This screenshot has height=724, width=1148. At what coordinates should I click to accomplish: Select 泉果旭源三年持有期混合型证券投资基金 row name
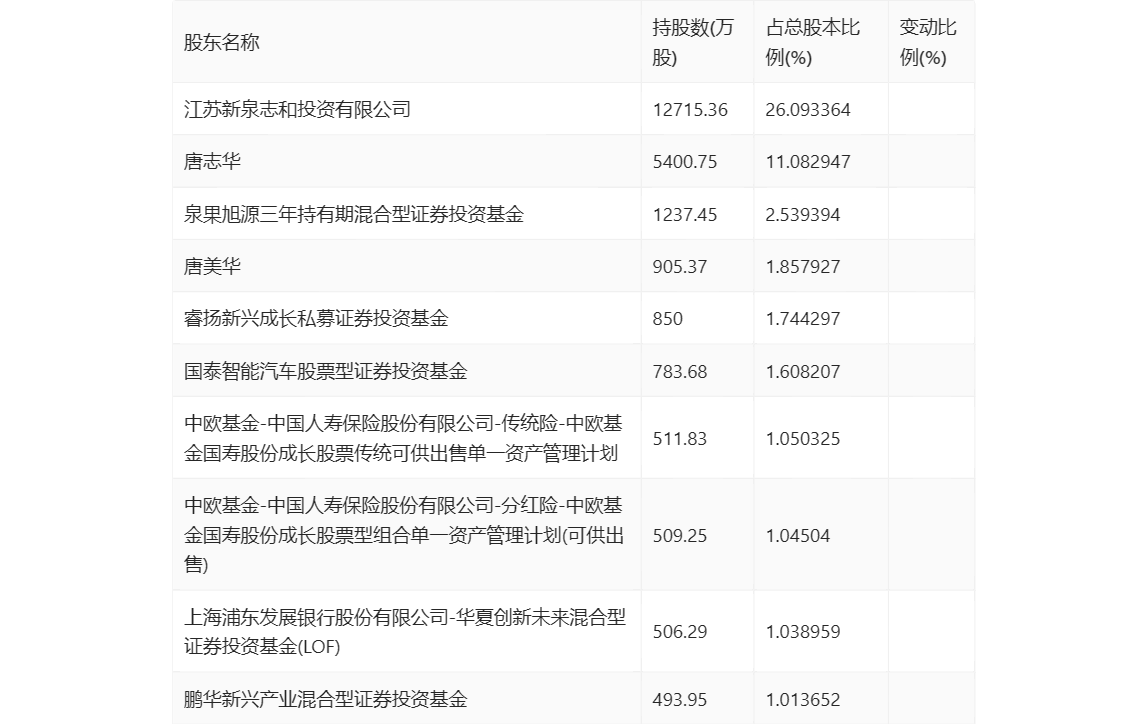[354, 214]
